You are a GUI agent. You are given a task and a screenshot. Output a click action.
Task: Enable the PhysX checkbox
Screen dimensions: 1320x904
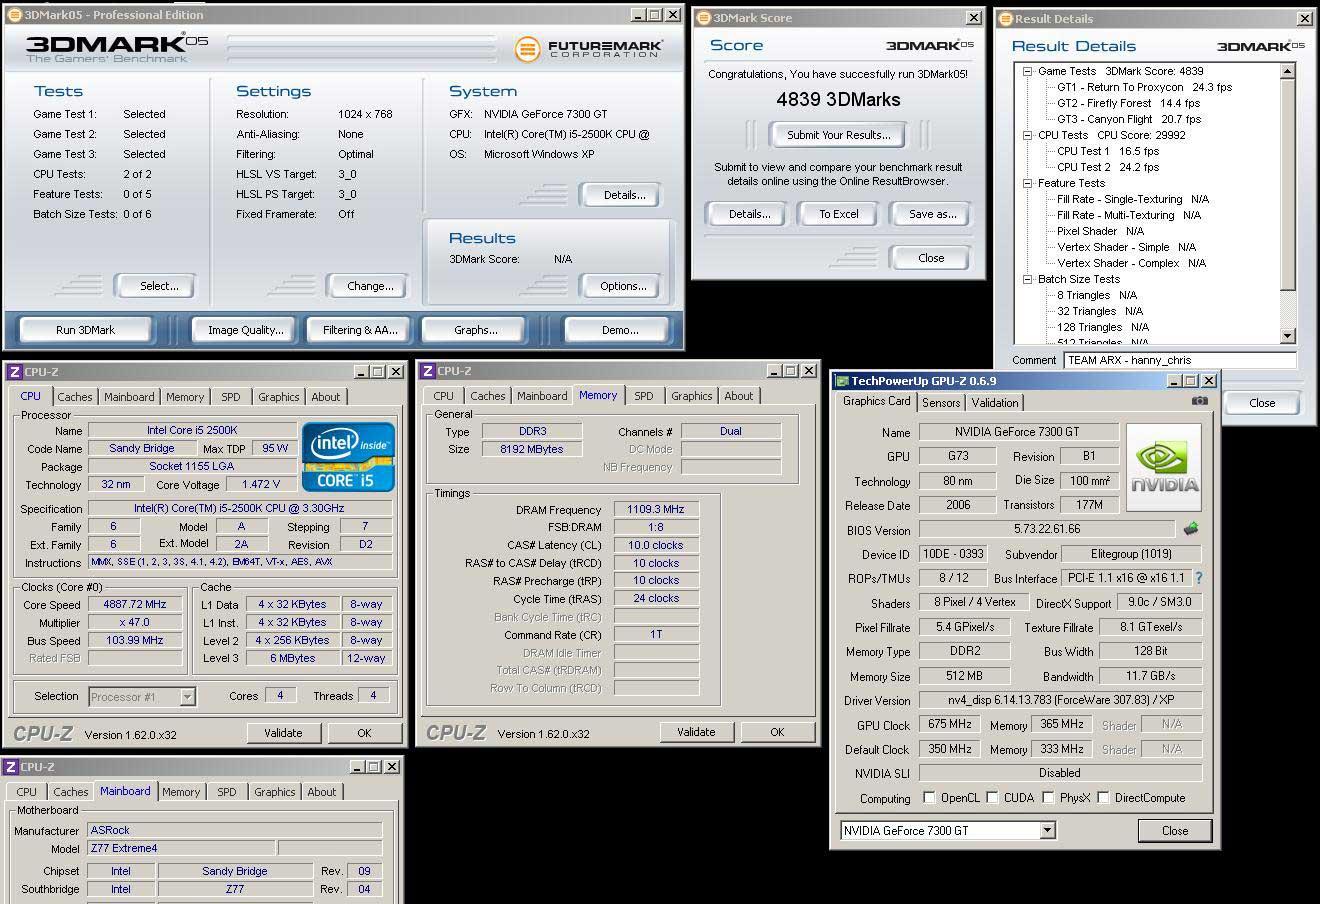[x=1048, y=798]
